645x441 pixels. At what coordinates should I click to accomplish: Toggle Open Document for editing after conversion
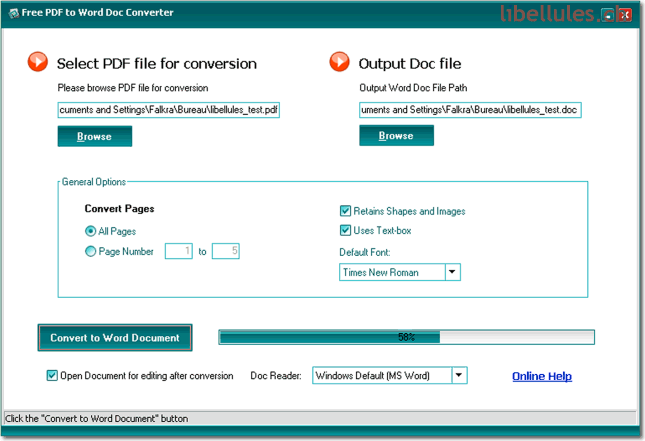[x=52, y=376]
